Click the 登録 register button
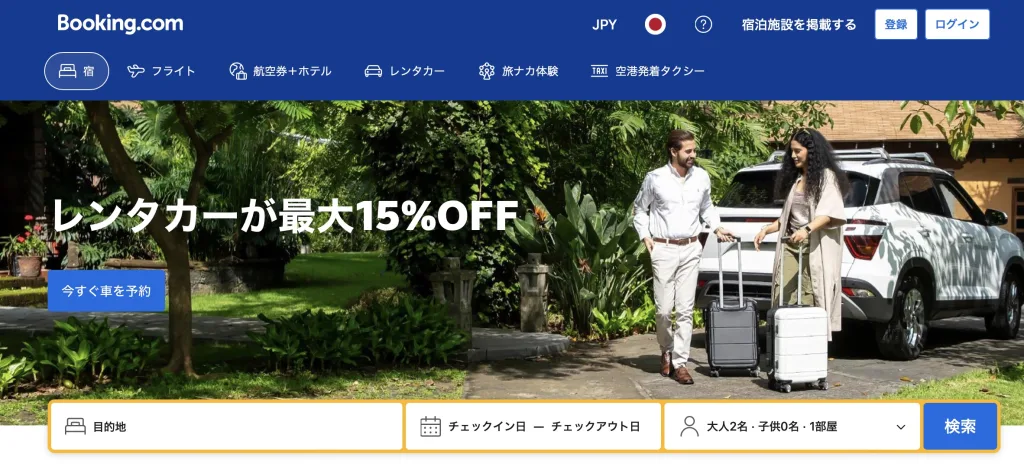This screenshot has width=1024, height=467. 895,25
